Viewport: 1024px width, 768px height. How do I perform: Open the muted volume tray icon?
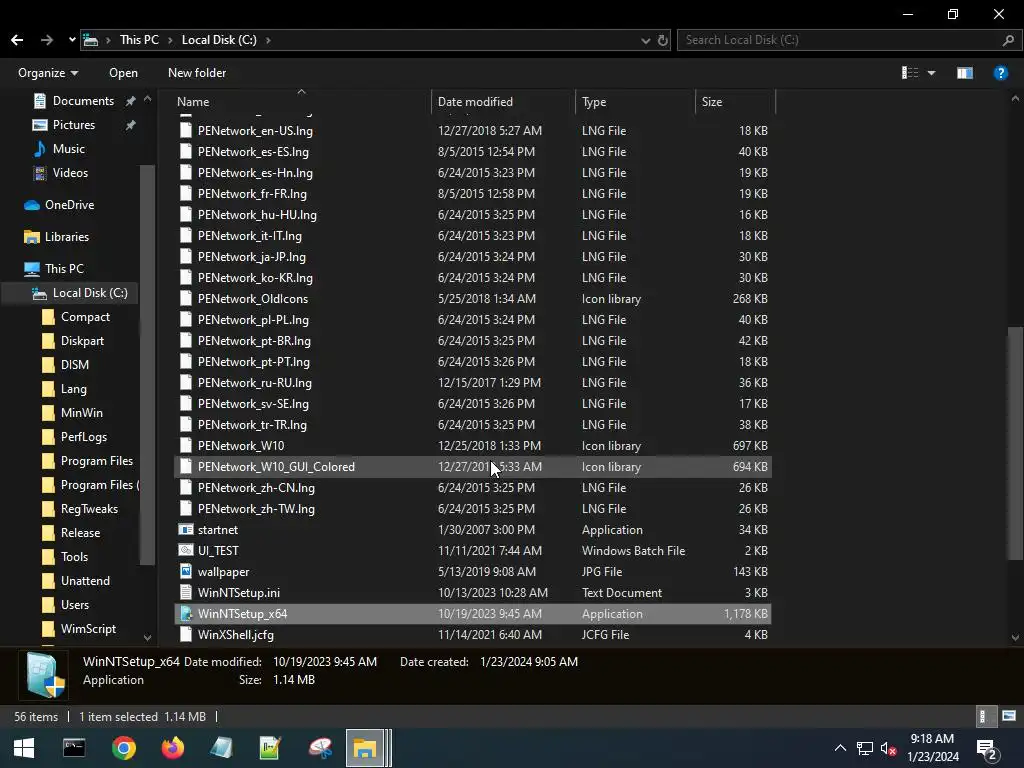[x=888, y=749]
